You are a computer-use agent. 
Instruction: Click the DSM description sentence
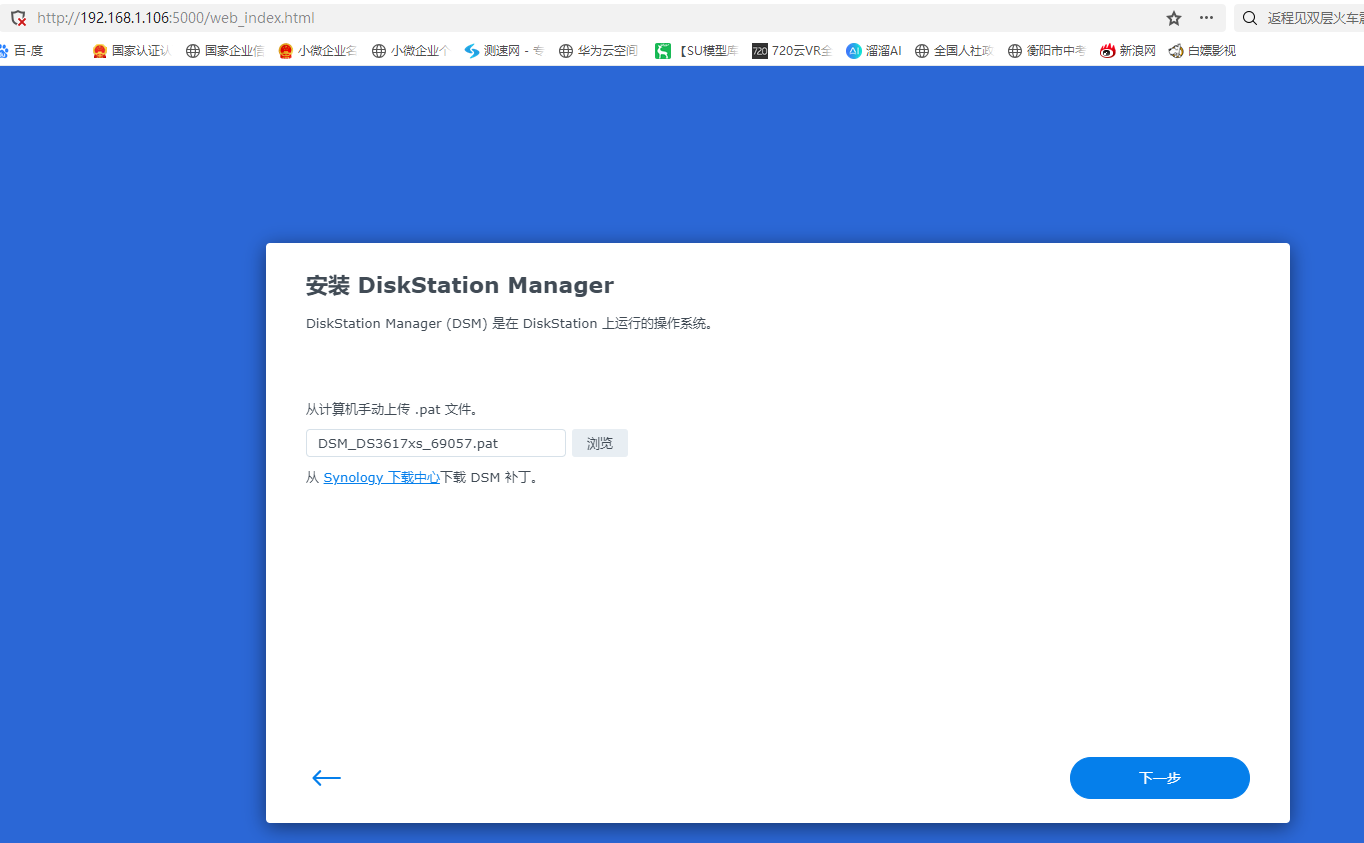pos(512,324)
